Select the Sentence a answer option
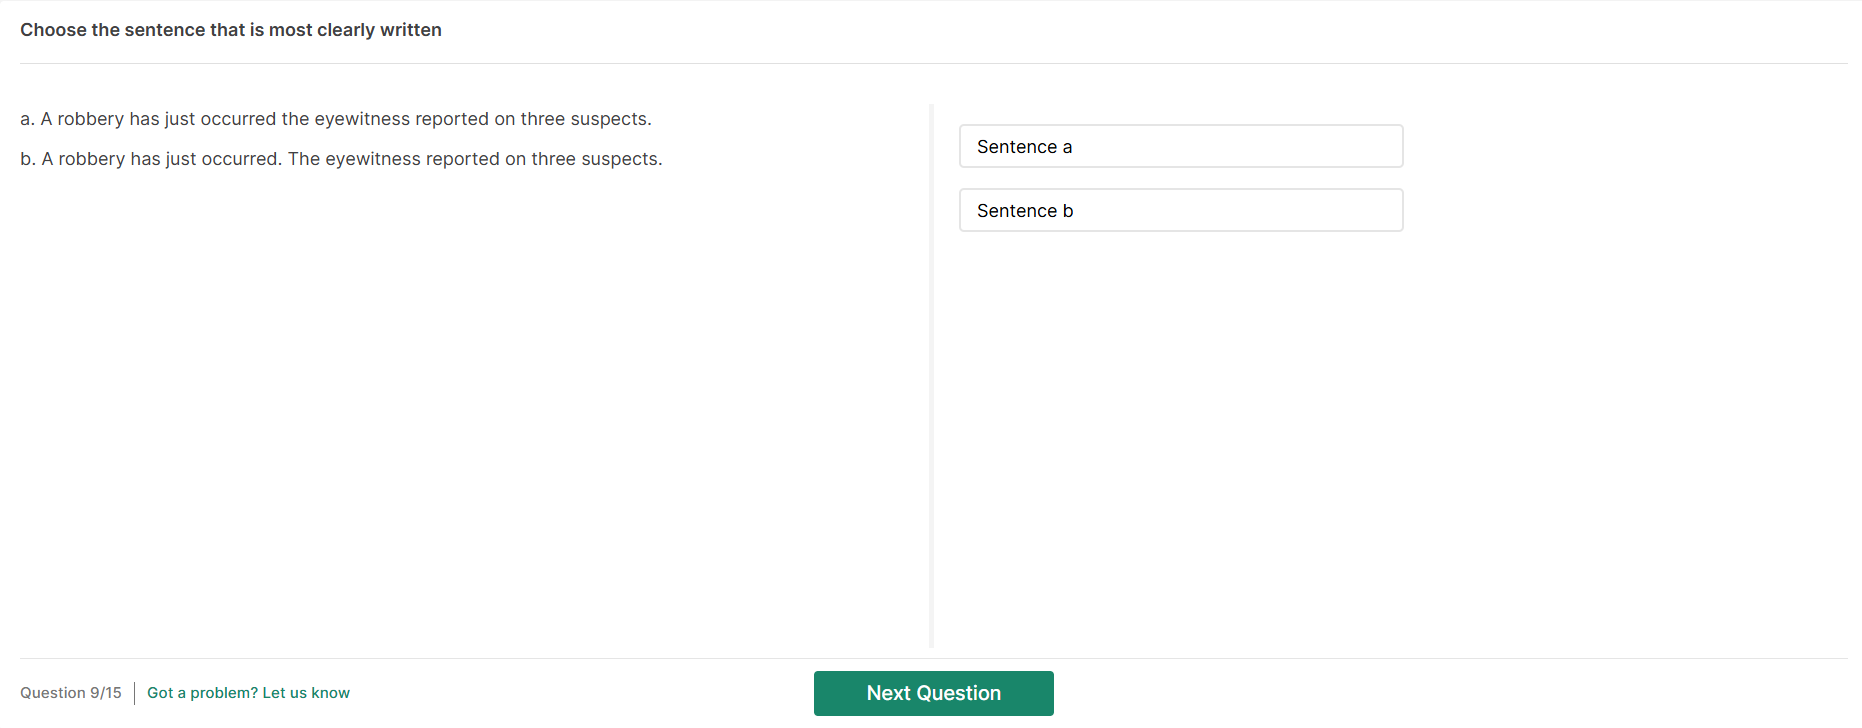This screenshot has height=728, width=1862. [1180, 147]
